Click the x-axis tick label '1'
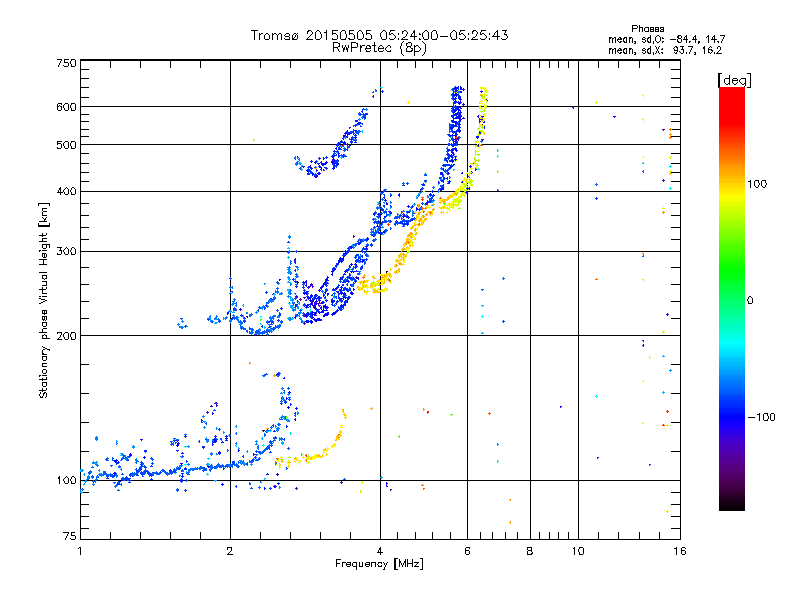Image resolution: width=800 pixels, height=600 pixels. point(80,551)
